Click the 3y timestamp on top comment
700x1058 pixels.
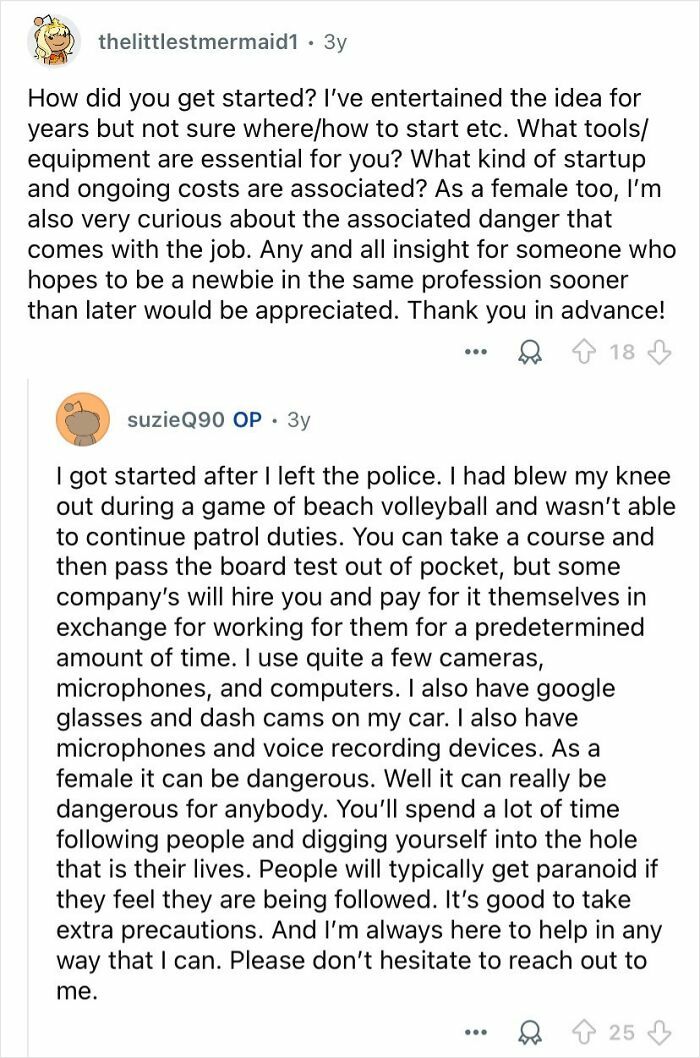335,42
